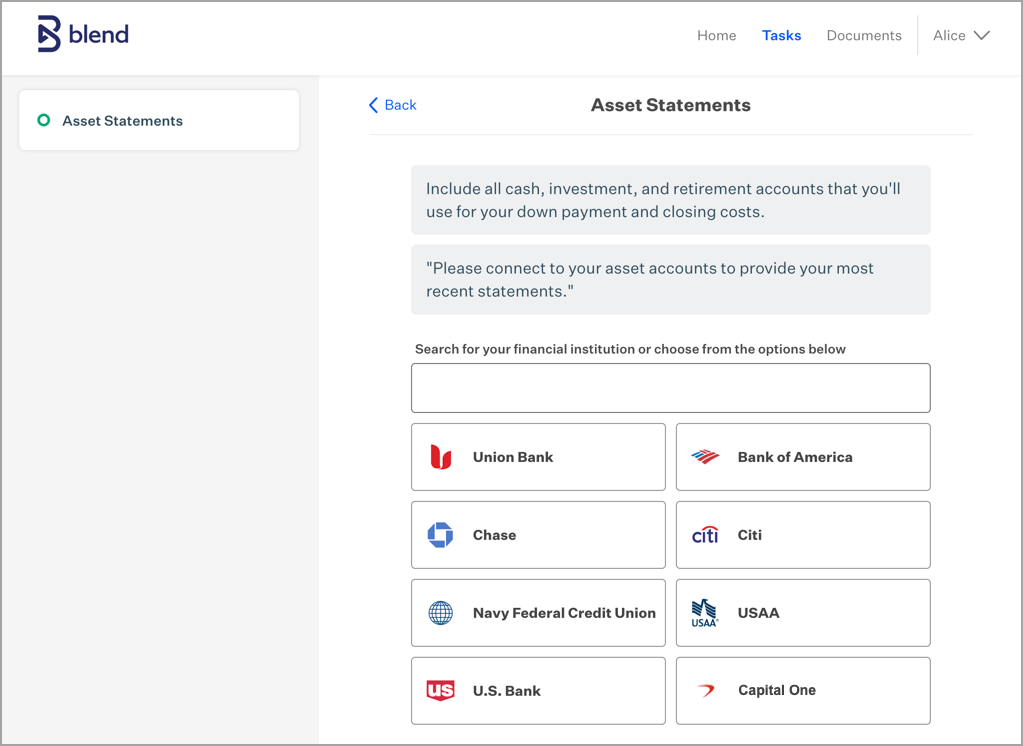Screen dimensions: 1023x746
Task: Select Asset Statements in the sidebar
Action: pos(159,120)
